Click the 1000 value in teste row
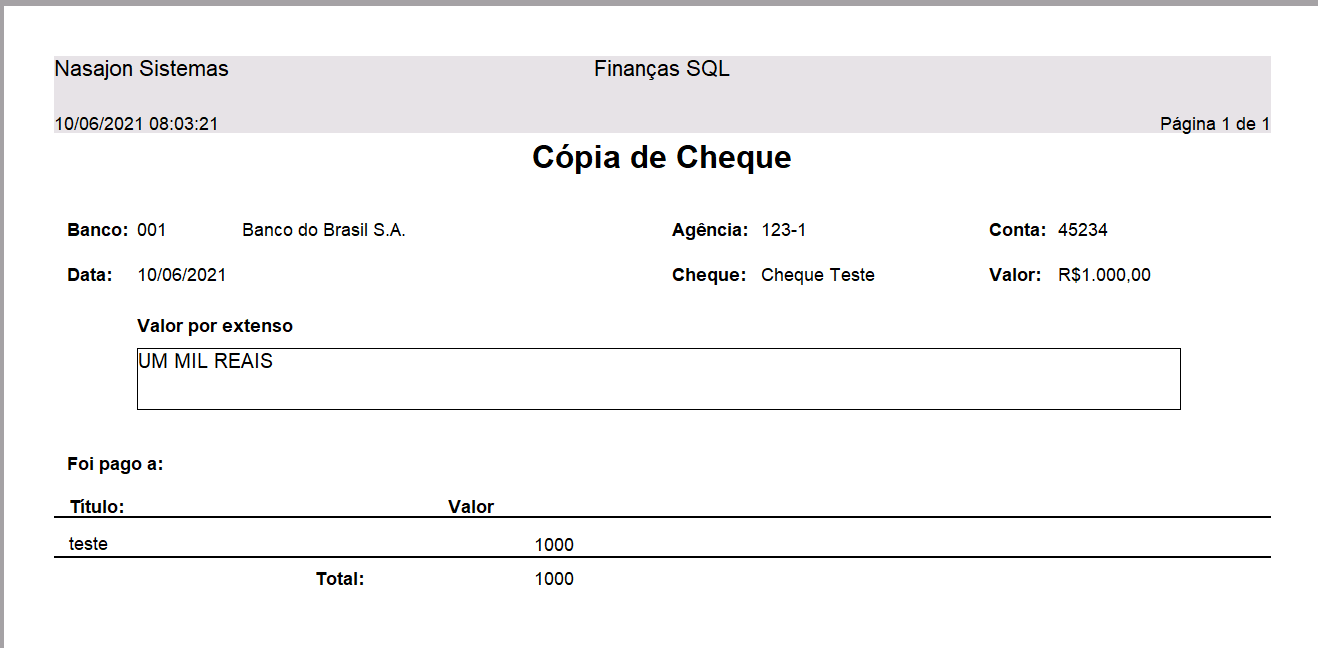 coord(554,545)
